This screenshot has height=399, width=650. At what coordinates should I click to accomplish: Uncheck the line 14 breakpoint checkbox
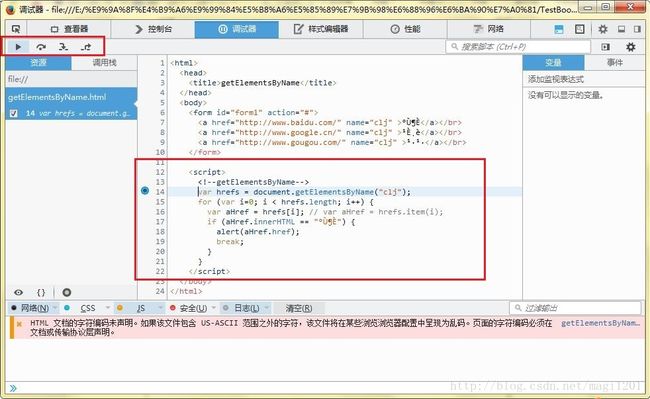point(14,113)
